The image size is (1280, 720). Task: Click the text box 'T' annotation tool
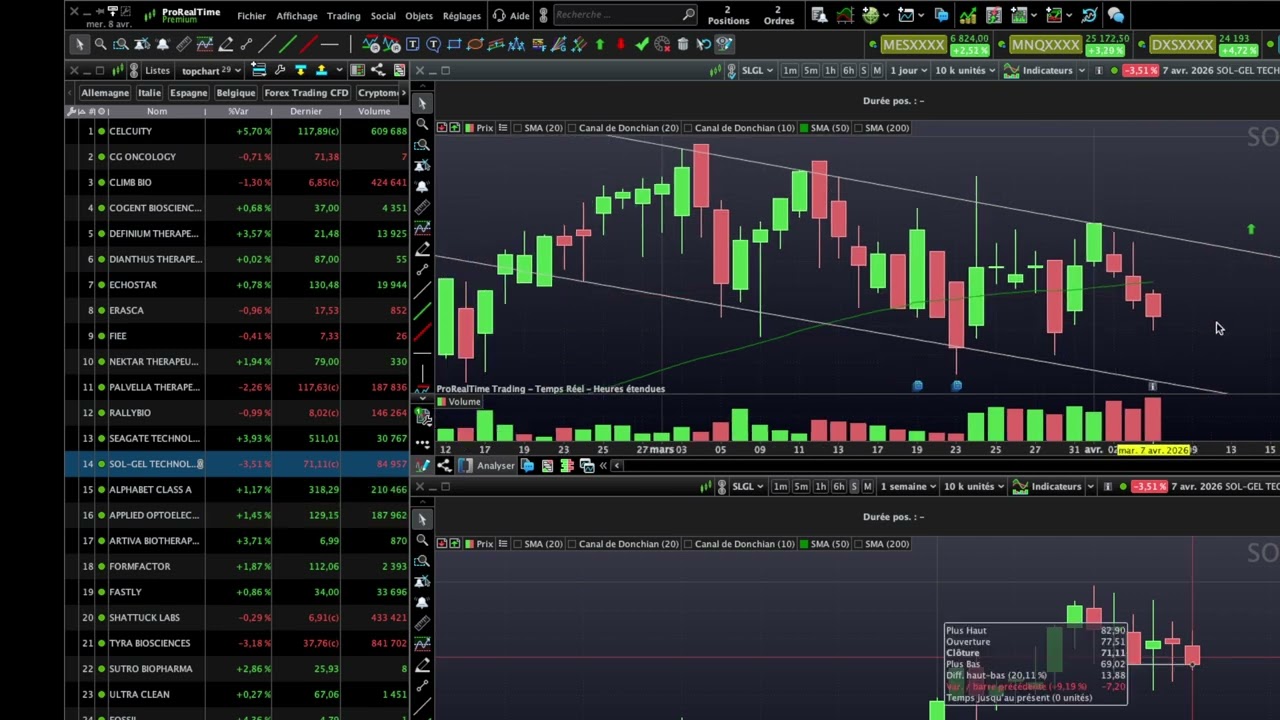[x=413, y=44]
